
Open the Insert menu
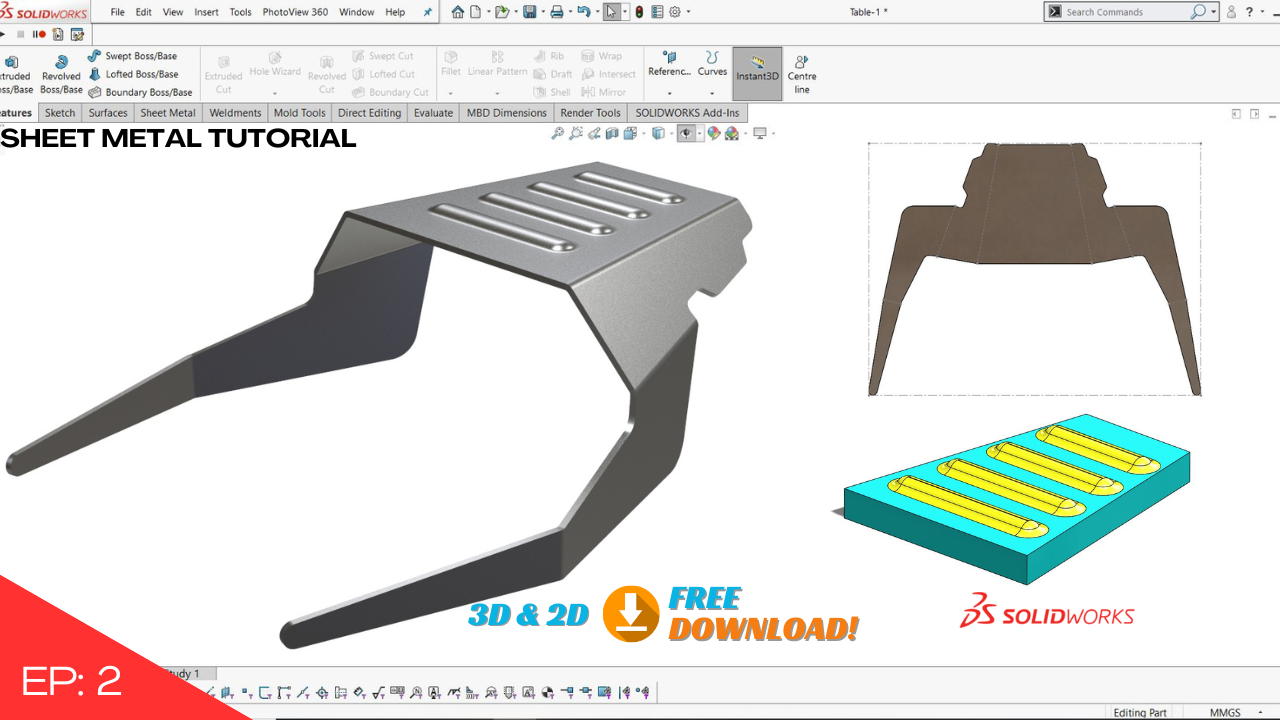207,12
